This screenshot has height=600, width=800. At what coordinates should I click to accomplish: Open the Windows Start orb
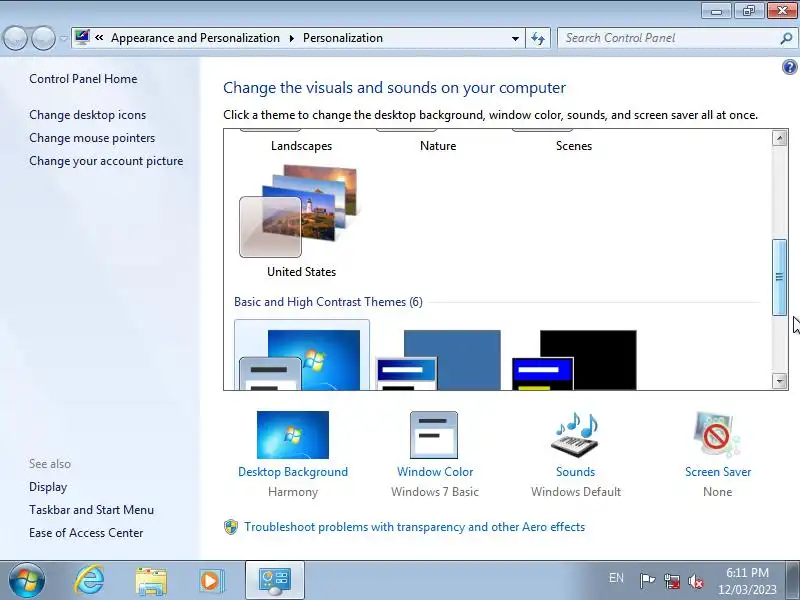pyautogui.click(x=27, y=580)
